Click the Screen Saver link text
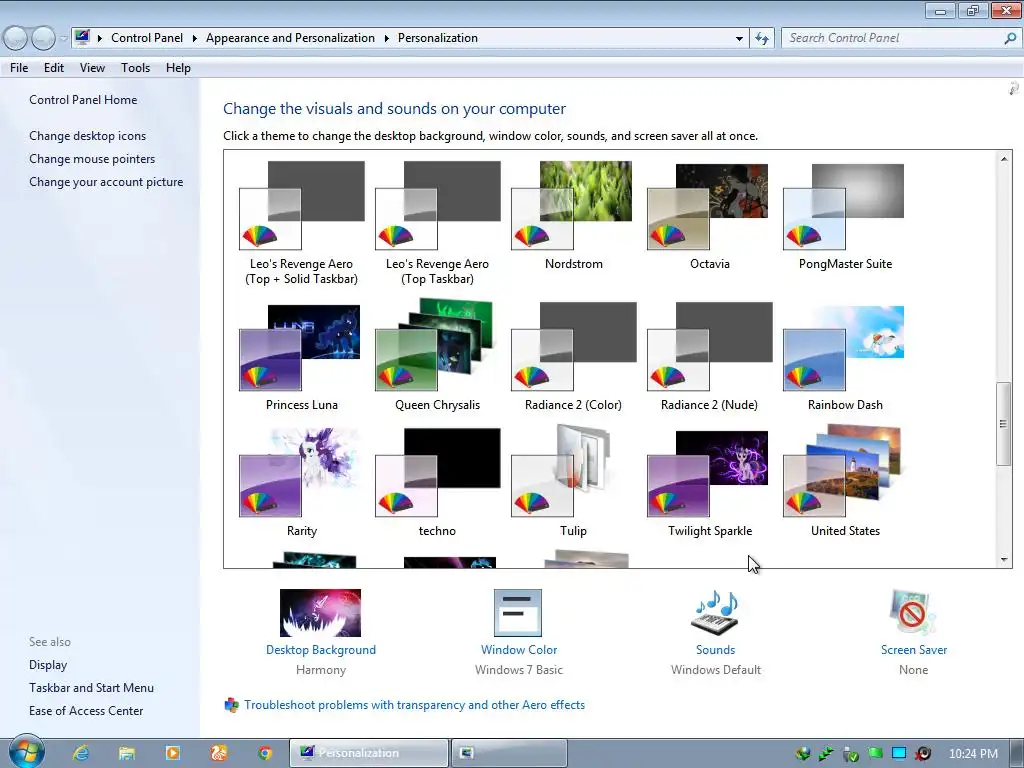This screenshot has width=1024, height=768. point(914,650)
